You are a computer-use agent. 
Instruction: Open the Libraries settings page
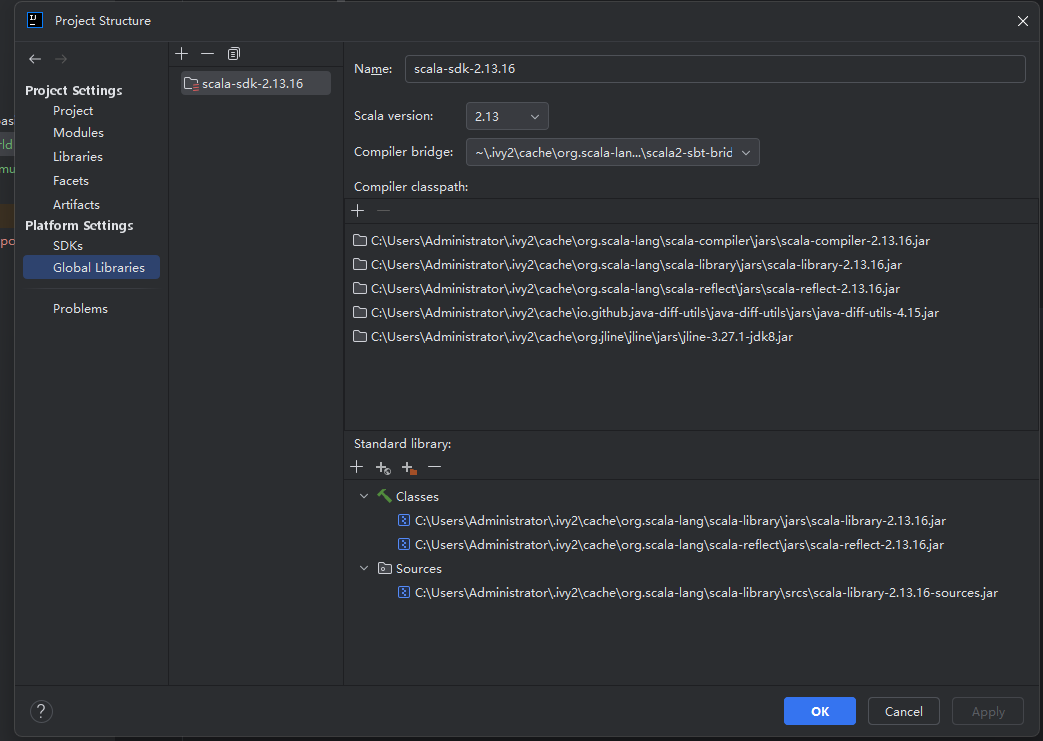tap(78, 156)
